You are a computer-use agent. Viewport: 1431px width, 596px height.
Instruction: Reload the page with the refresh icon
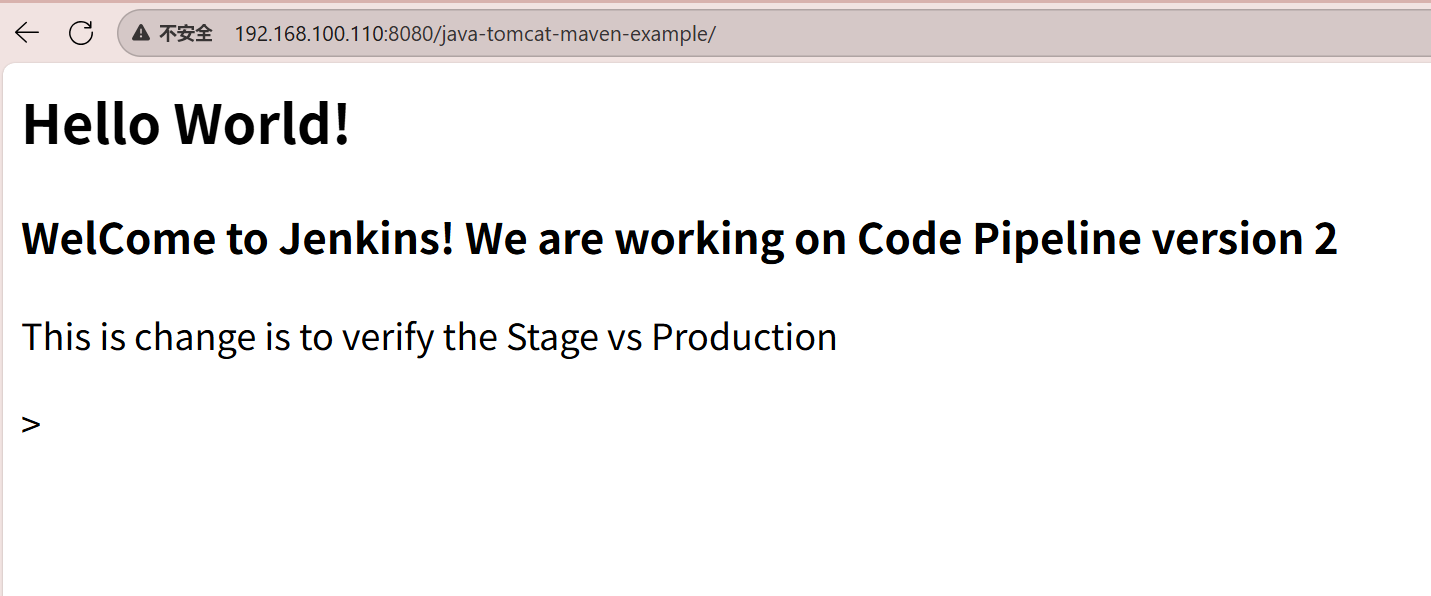[x=81, y=33]
